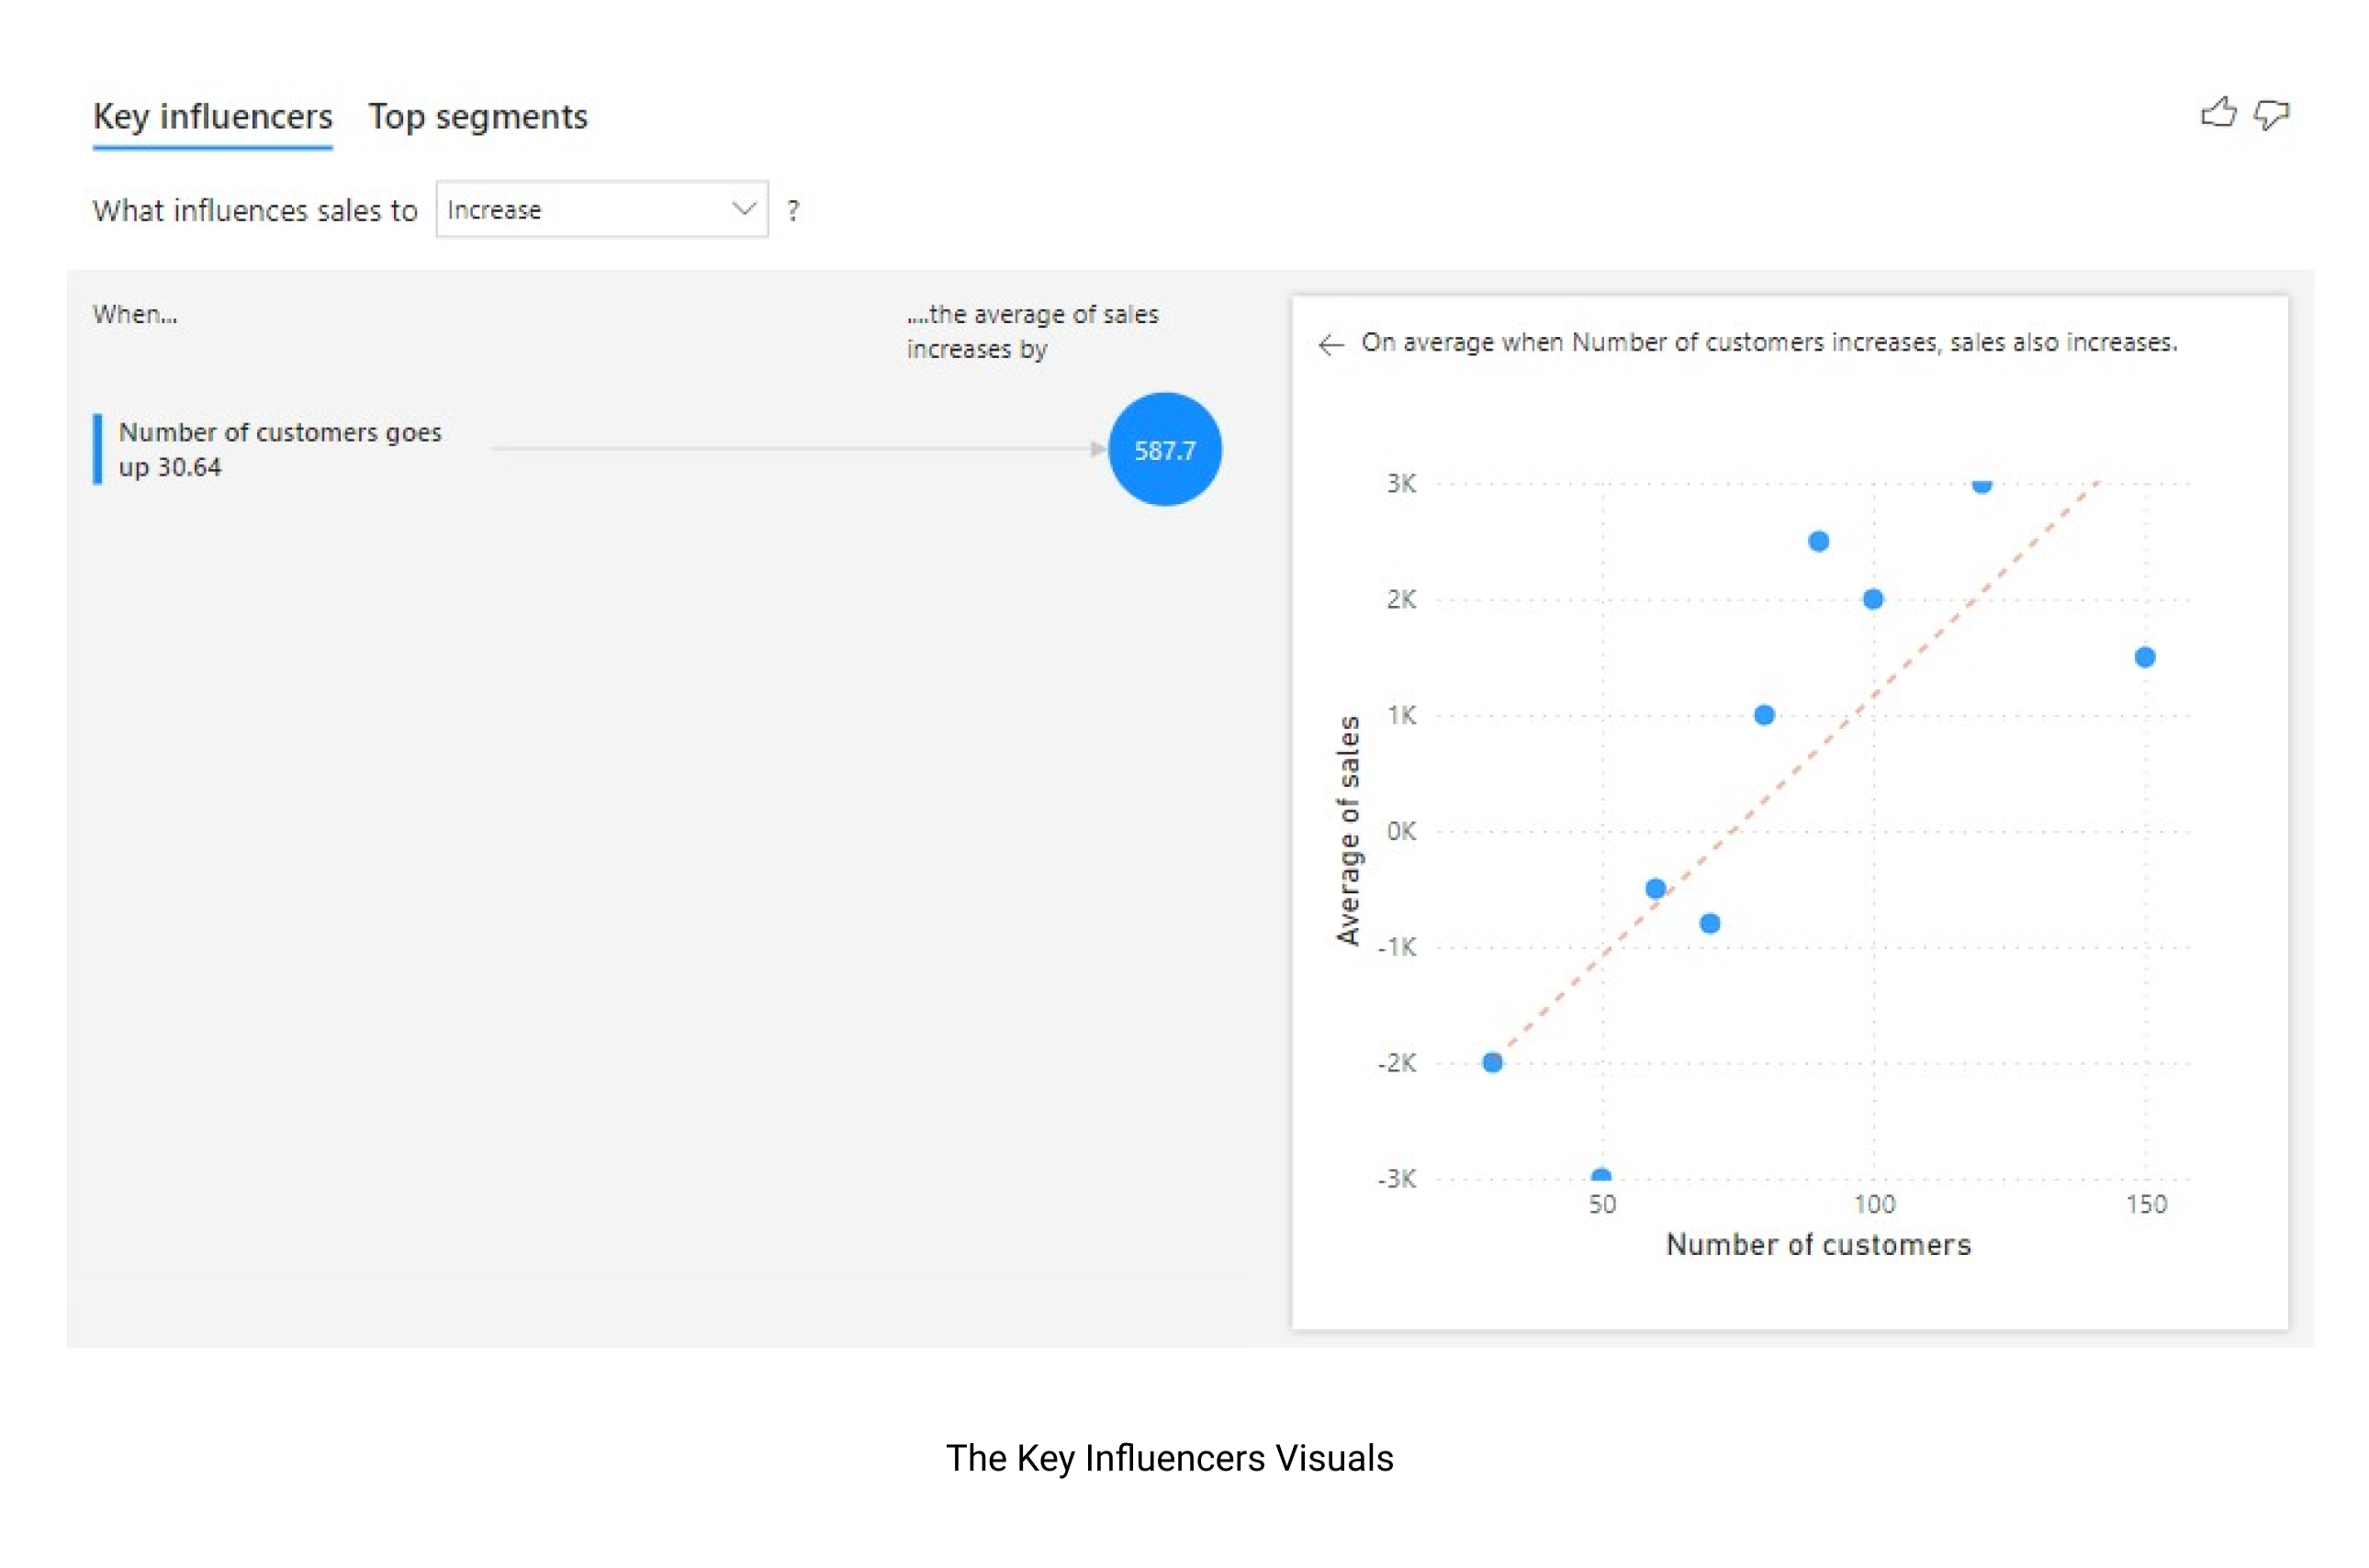
Task: Click the blue selection bar beside the influencer
Action: coord(97,450)
